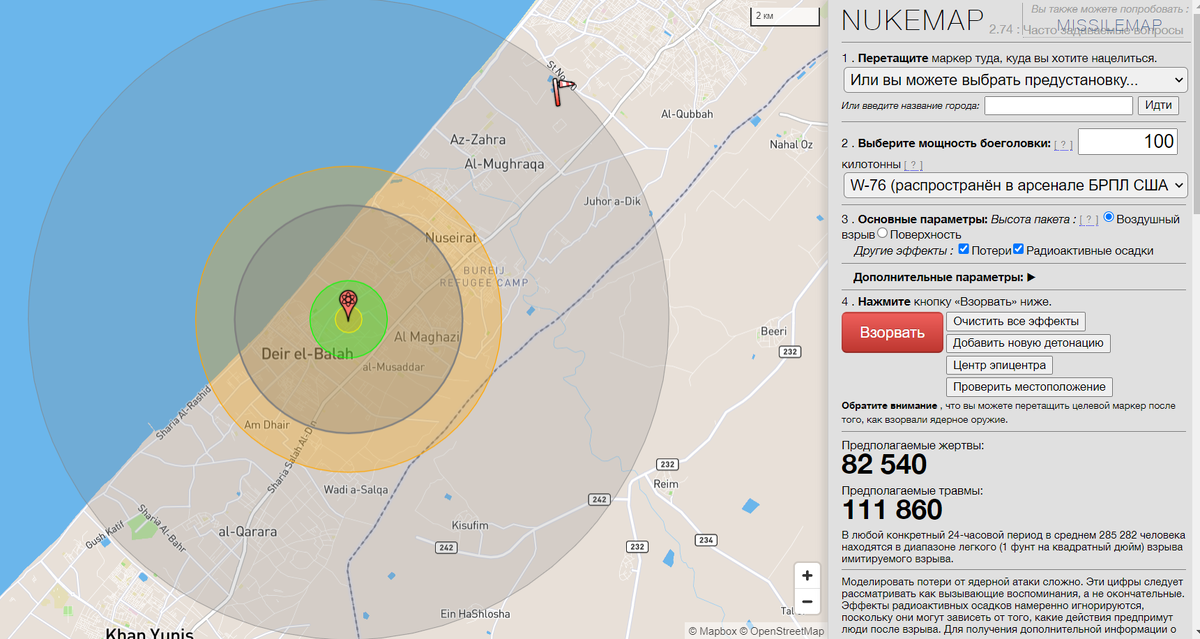
Task: Zoom in the map with plus button
Action: click(807, 576)
